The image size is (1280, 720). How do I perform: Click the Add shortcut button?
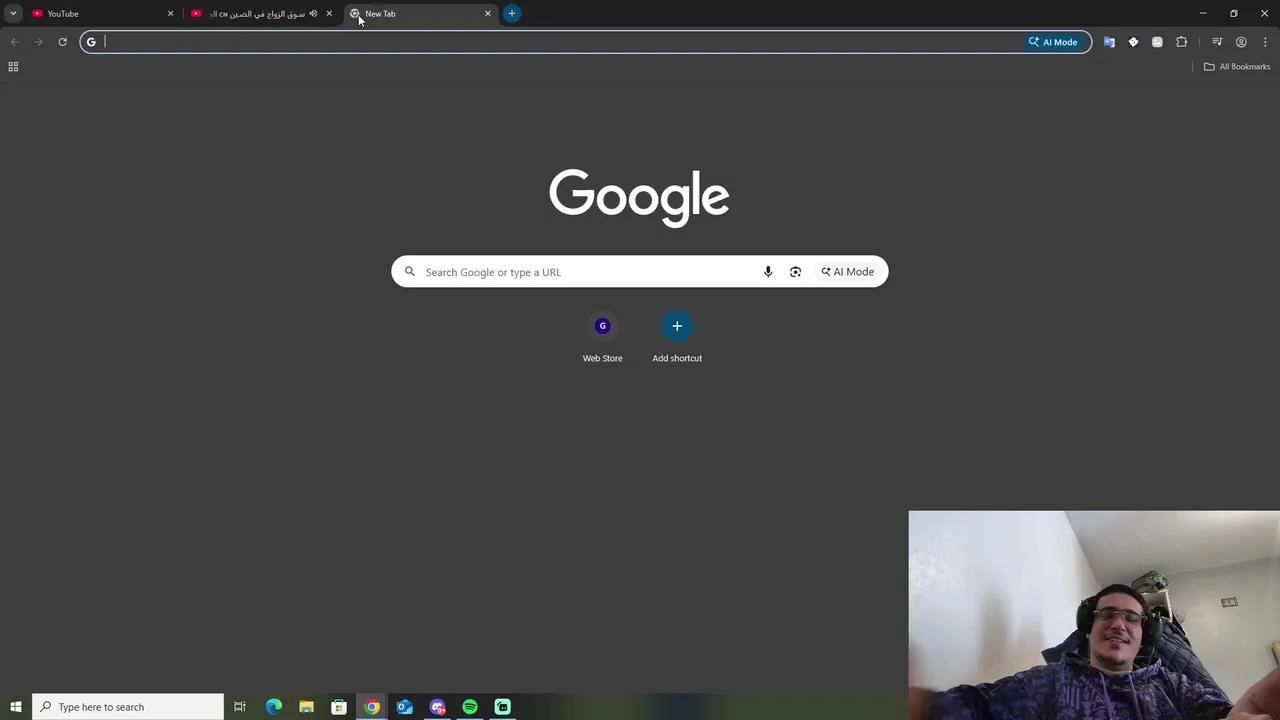point(677,338)
